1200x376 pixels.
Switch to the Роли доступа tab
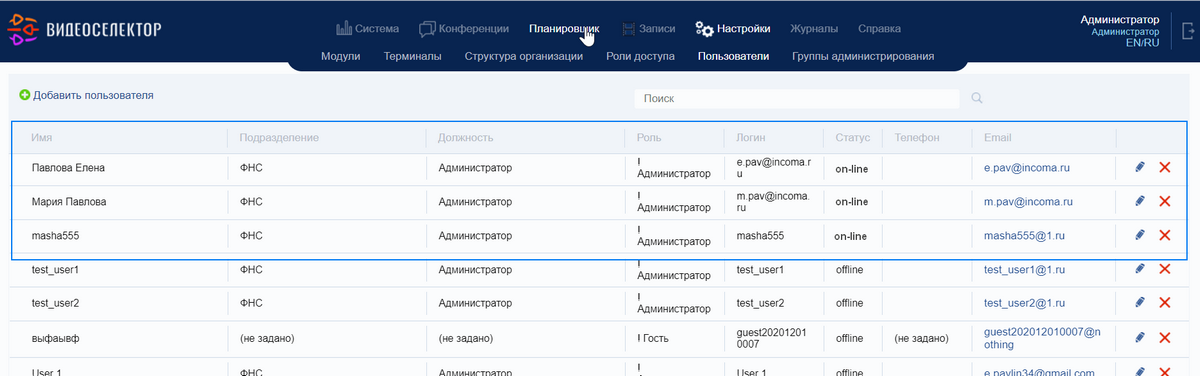pos(640,56)
